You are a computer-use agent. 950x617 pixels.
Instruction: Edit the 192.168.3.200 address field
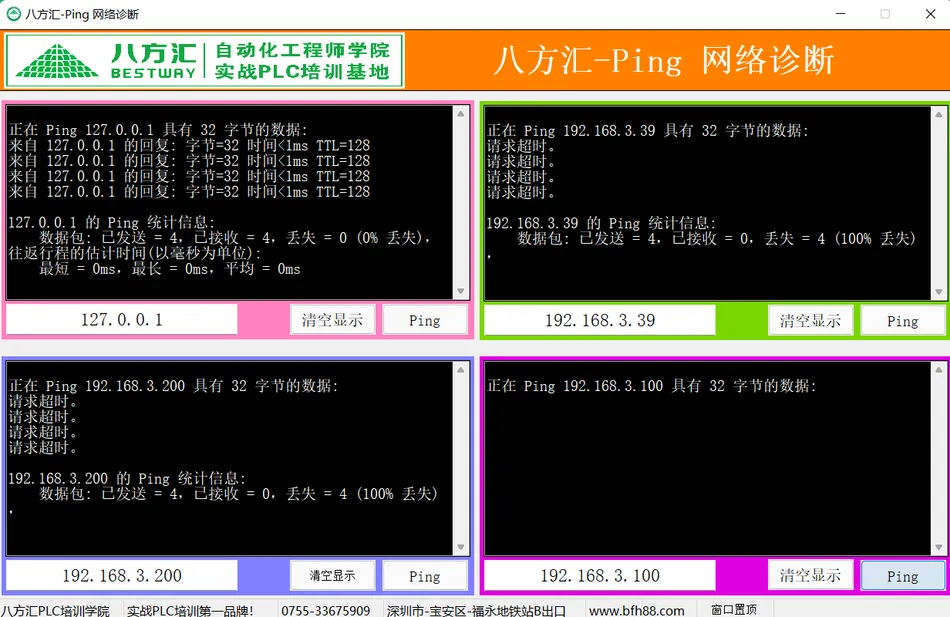click(x=122, y=575)
